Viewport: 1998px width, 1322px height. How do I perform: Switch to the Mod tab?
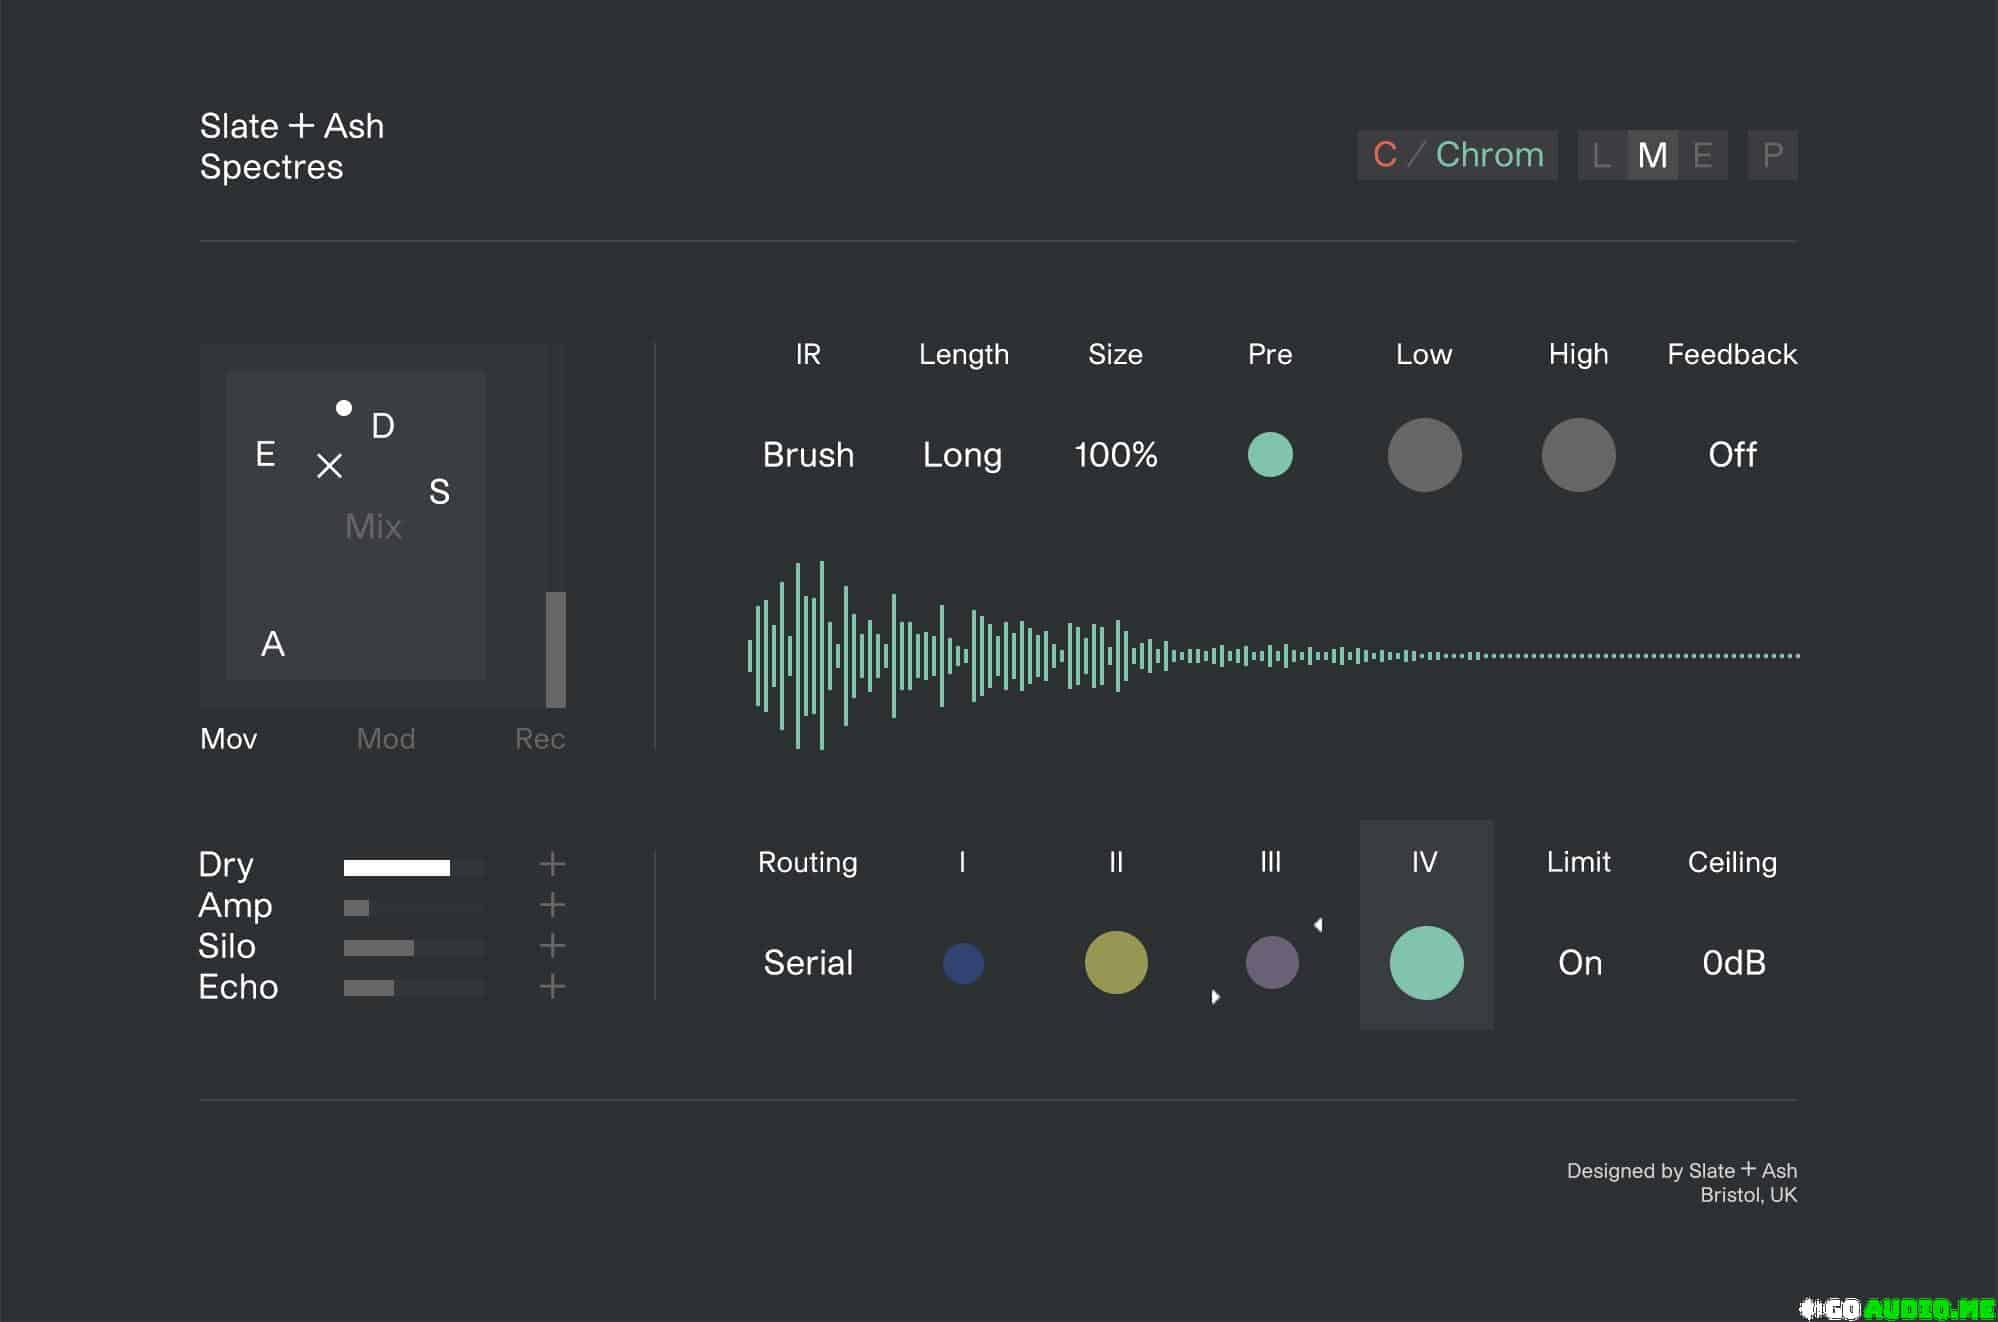pyautogui.click(x=386, y=739)
